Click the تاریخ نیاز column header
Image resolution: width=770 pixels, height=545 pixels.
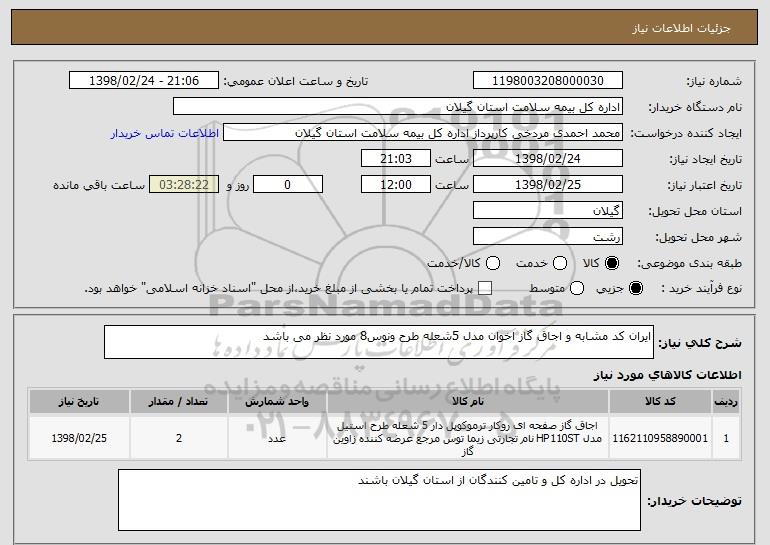[x=79, y=402]
